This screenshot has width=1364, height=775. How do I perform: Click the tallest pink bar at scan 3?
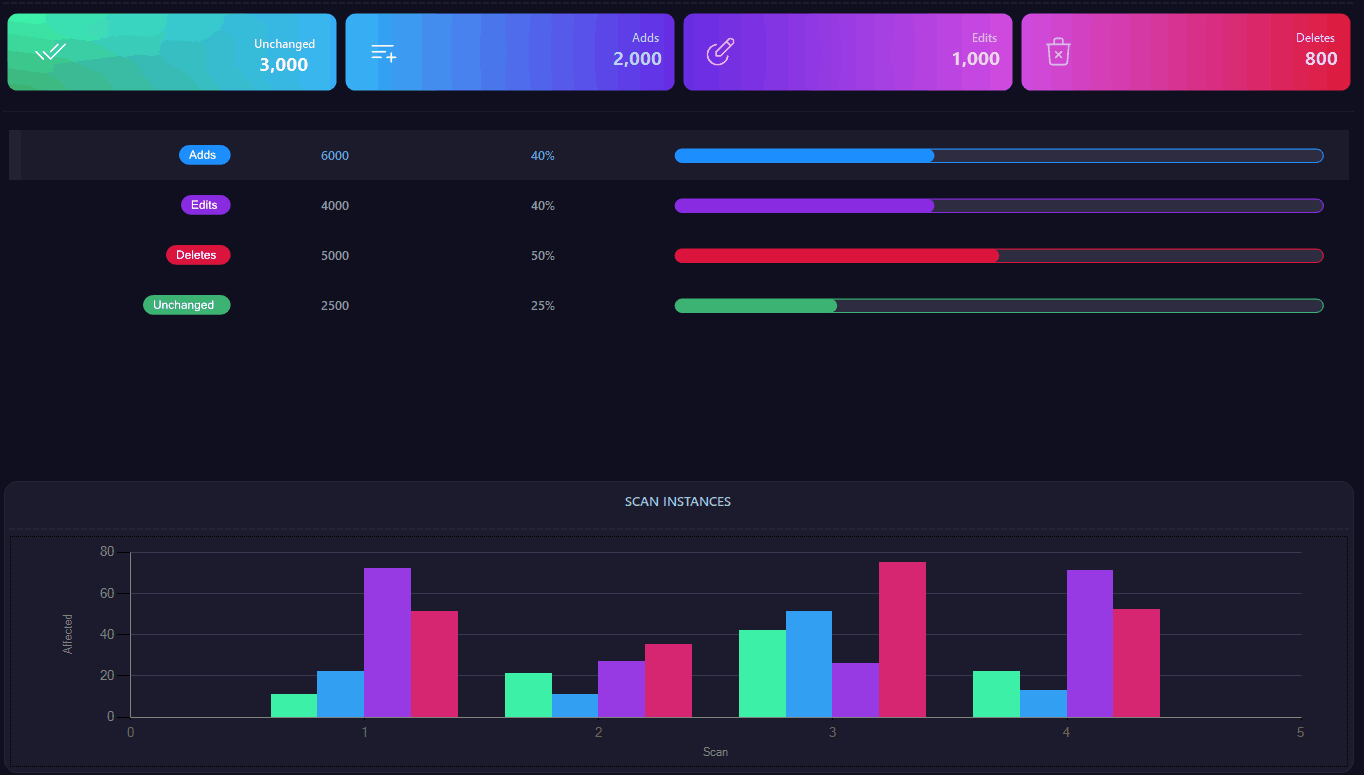(x=902, y=639)
